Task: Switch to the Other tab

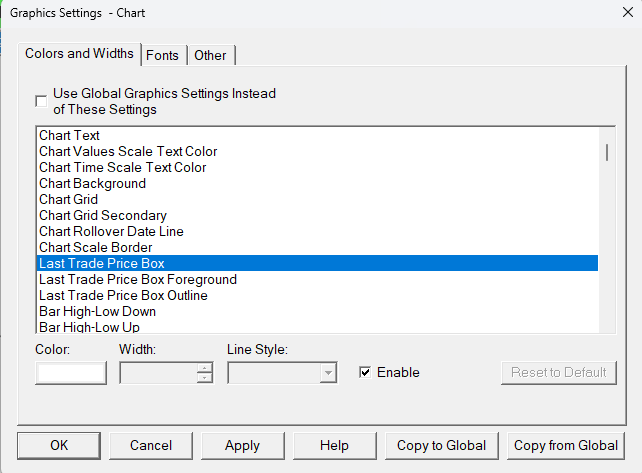Action: (x=210, y=55)
